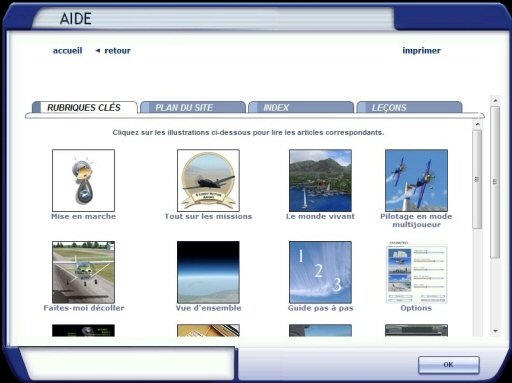The height and width of the screenshot is (383, 512).
Task: Click the Faites-moi décoller runway image
Action: (x=83, y=272)
